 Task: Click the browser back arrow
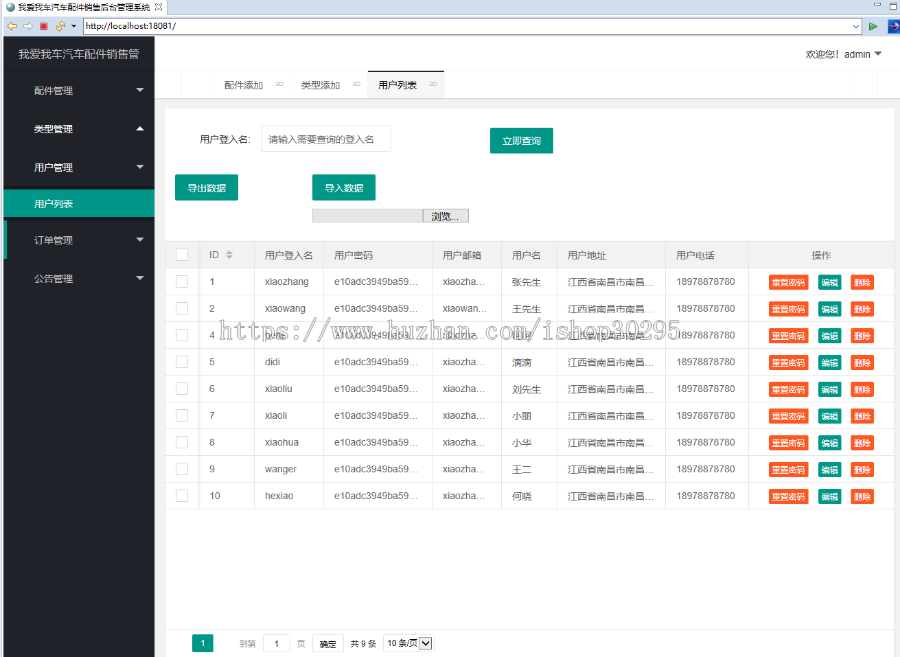click(x=12, y=27)
